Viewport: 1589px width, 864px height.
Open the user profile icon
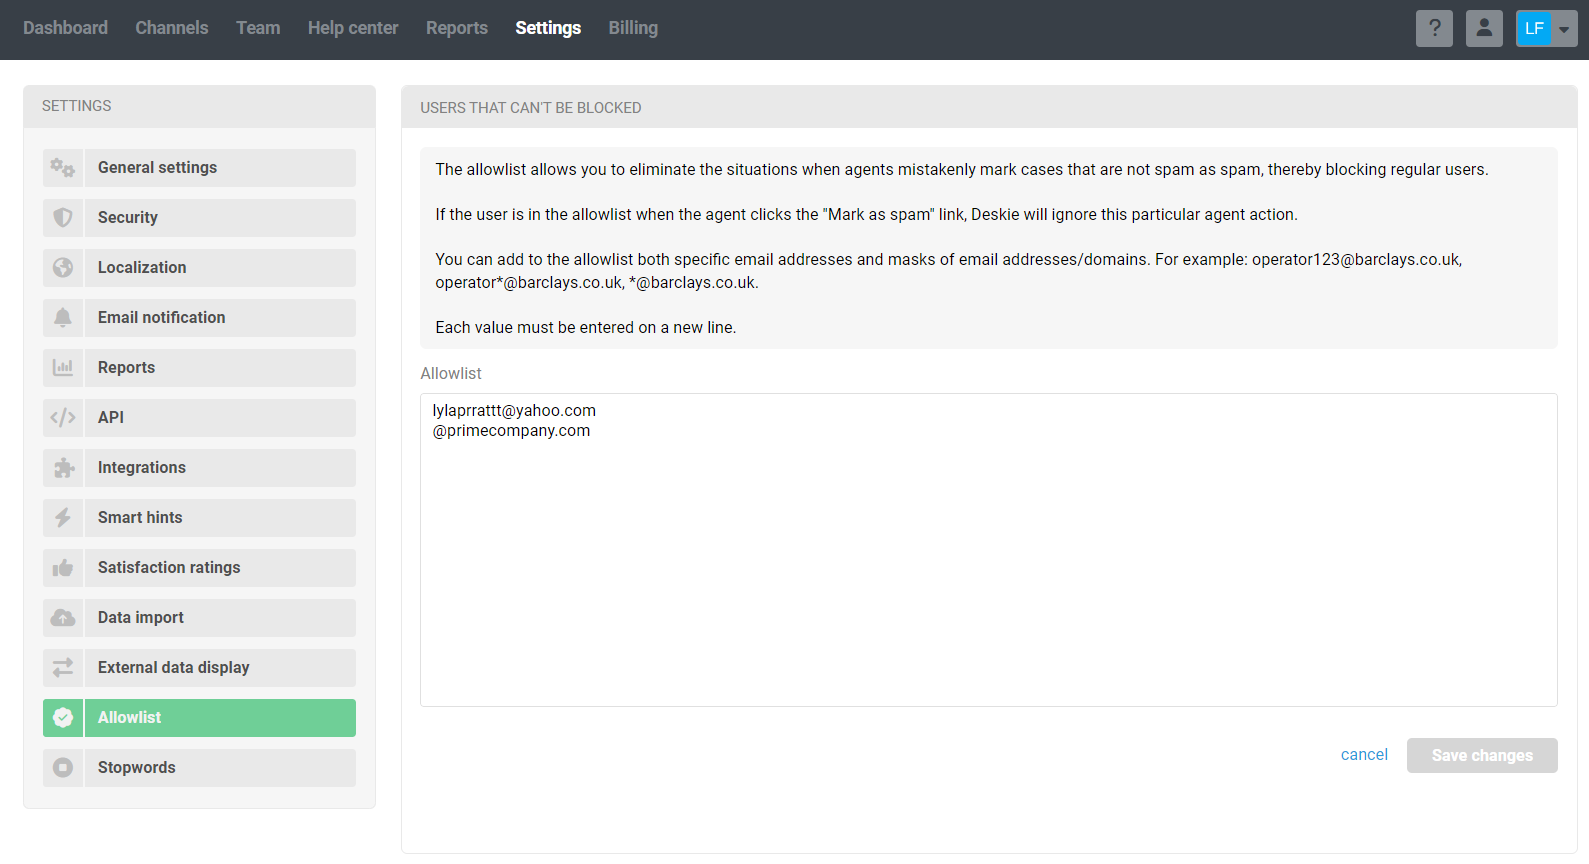coord(1484,28)
